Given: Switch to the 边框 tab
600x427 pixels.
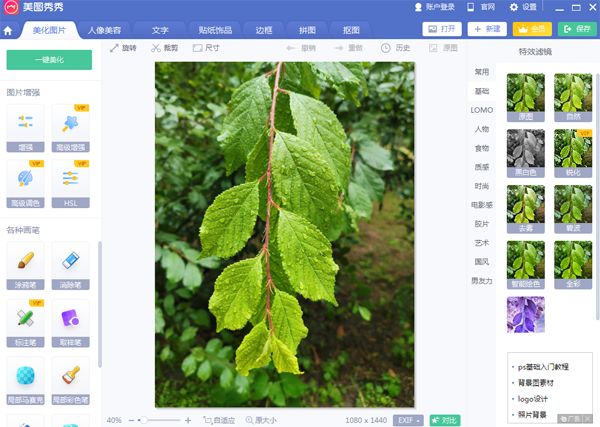Looking at the screenshot, I should coord(264,31).
